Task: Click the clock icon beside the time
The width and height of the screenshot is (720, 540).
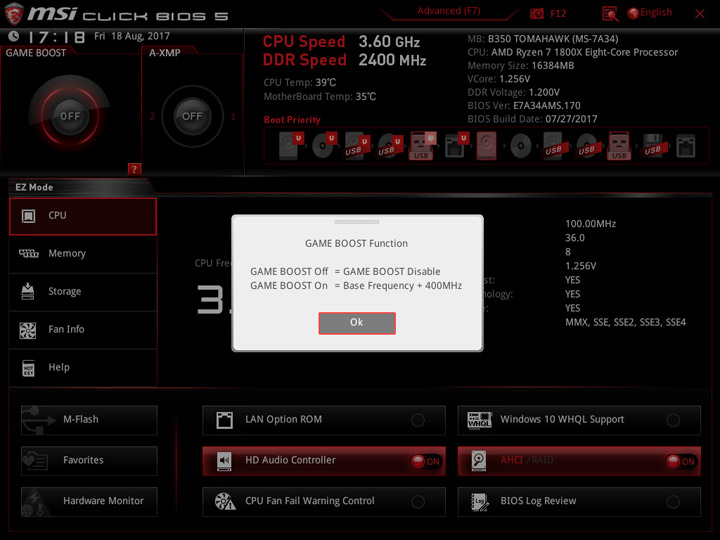Action: 14,36
